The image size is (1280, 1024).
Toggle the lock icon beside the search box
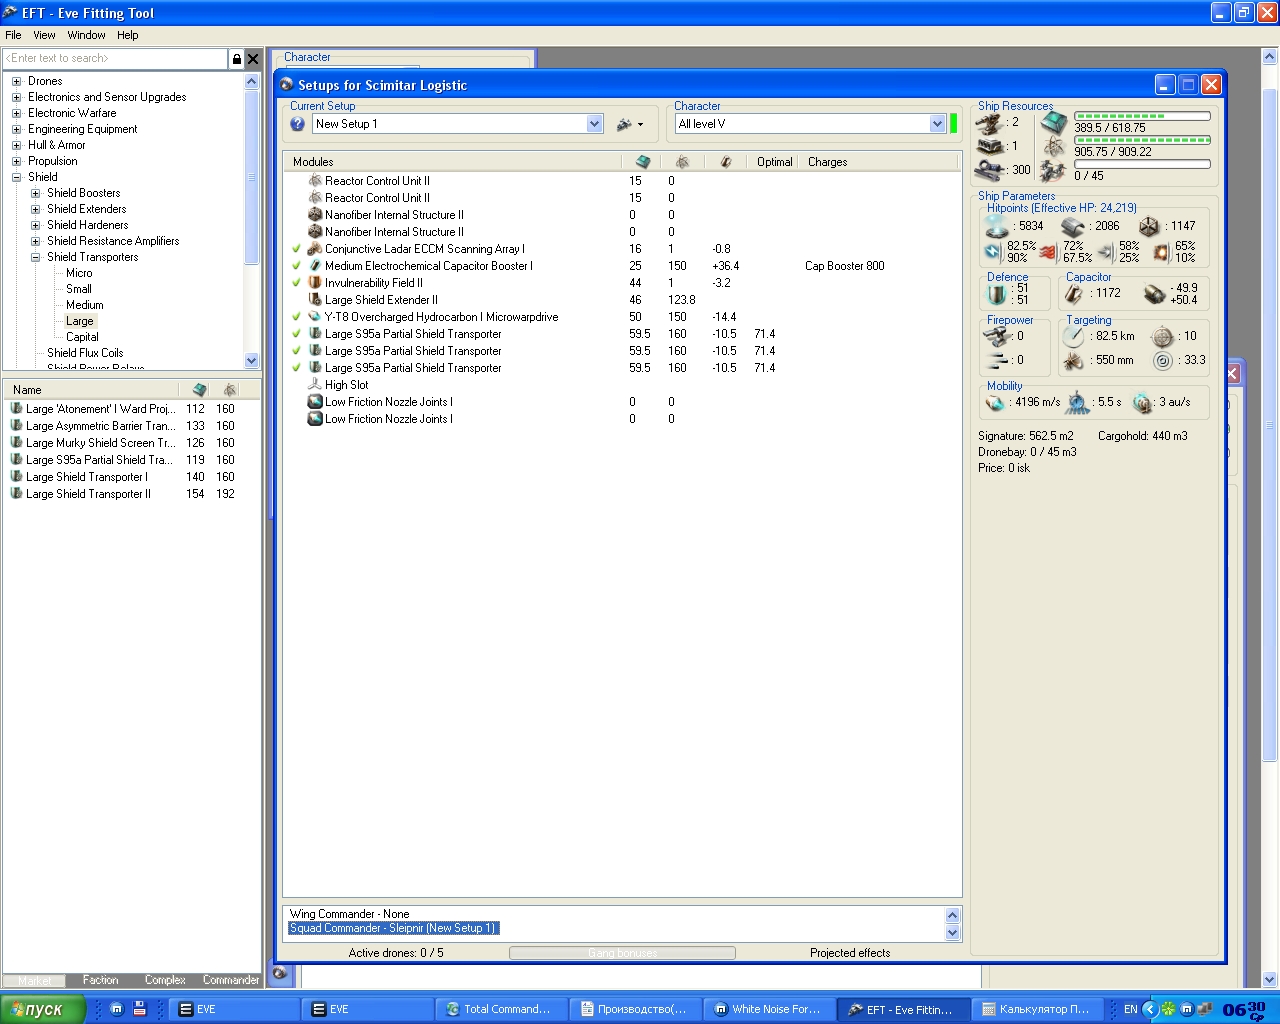[x=237, y=59]
